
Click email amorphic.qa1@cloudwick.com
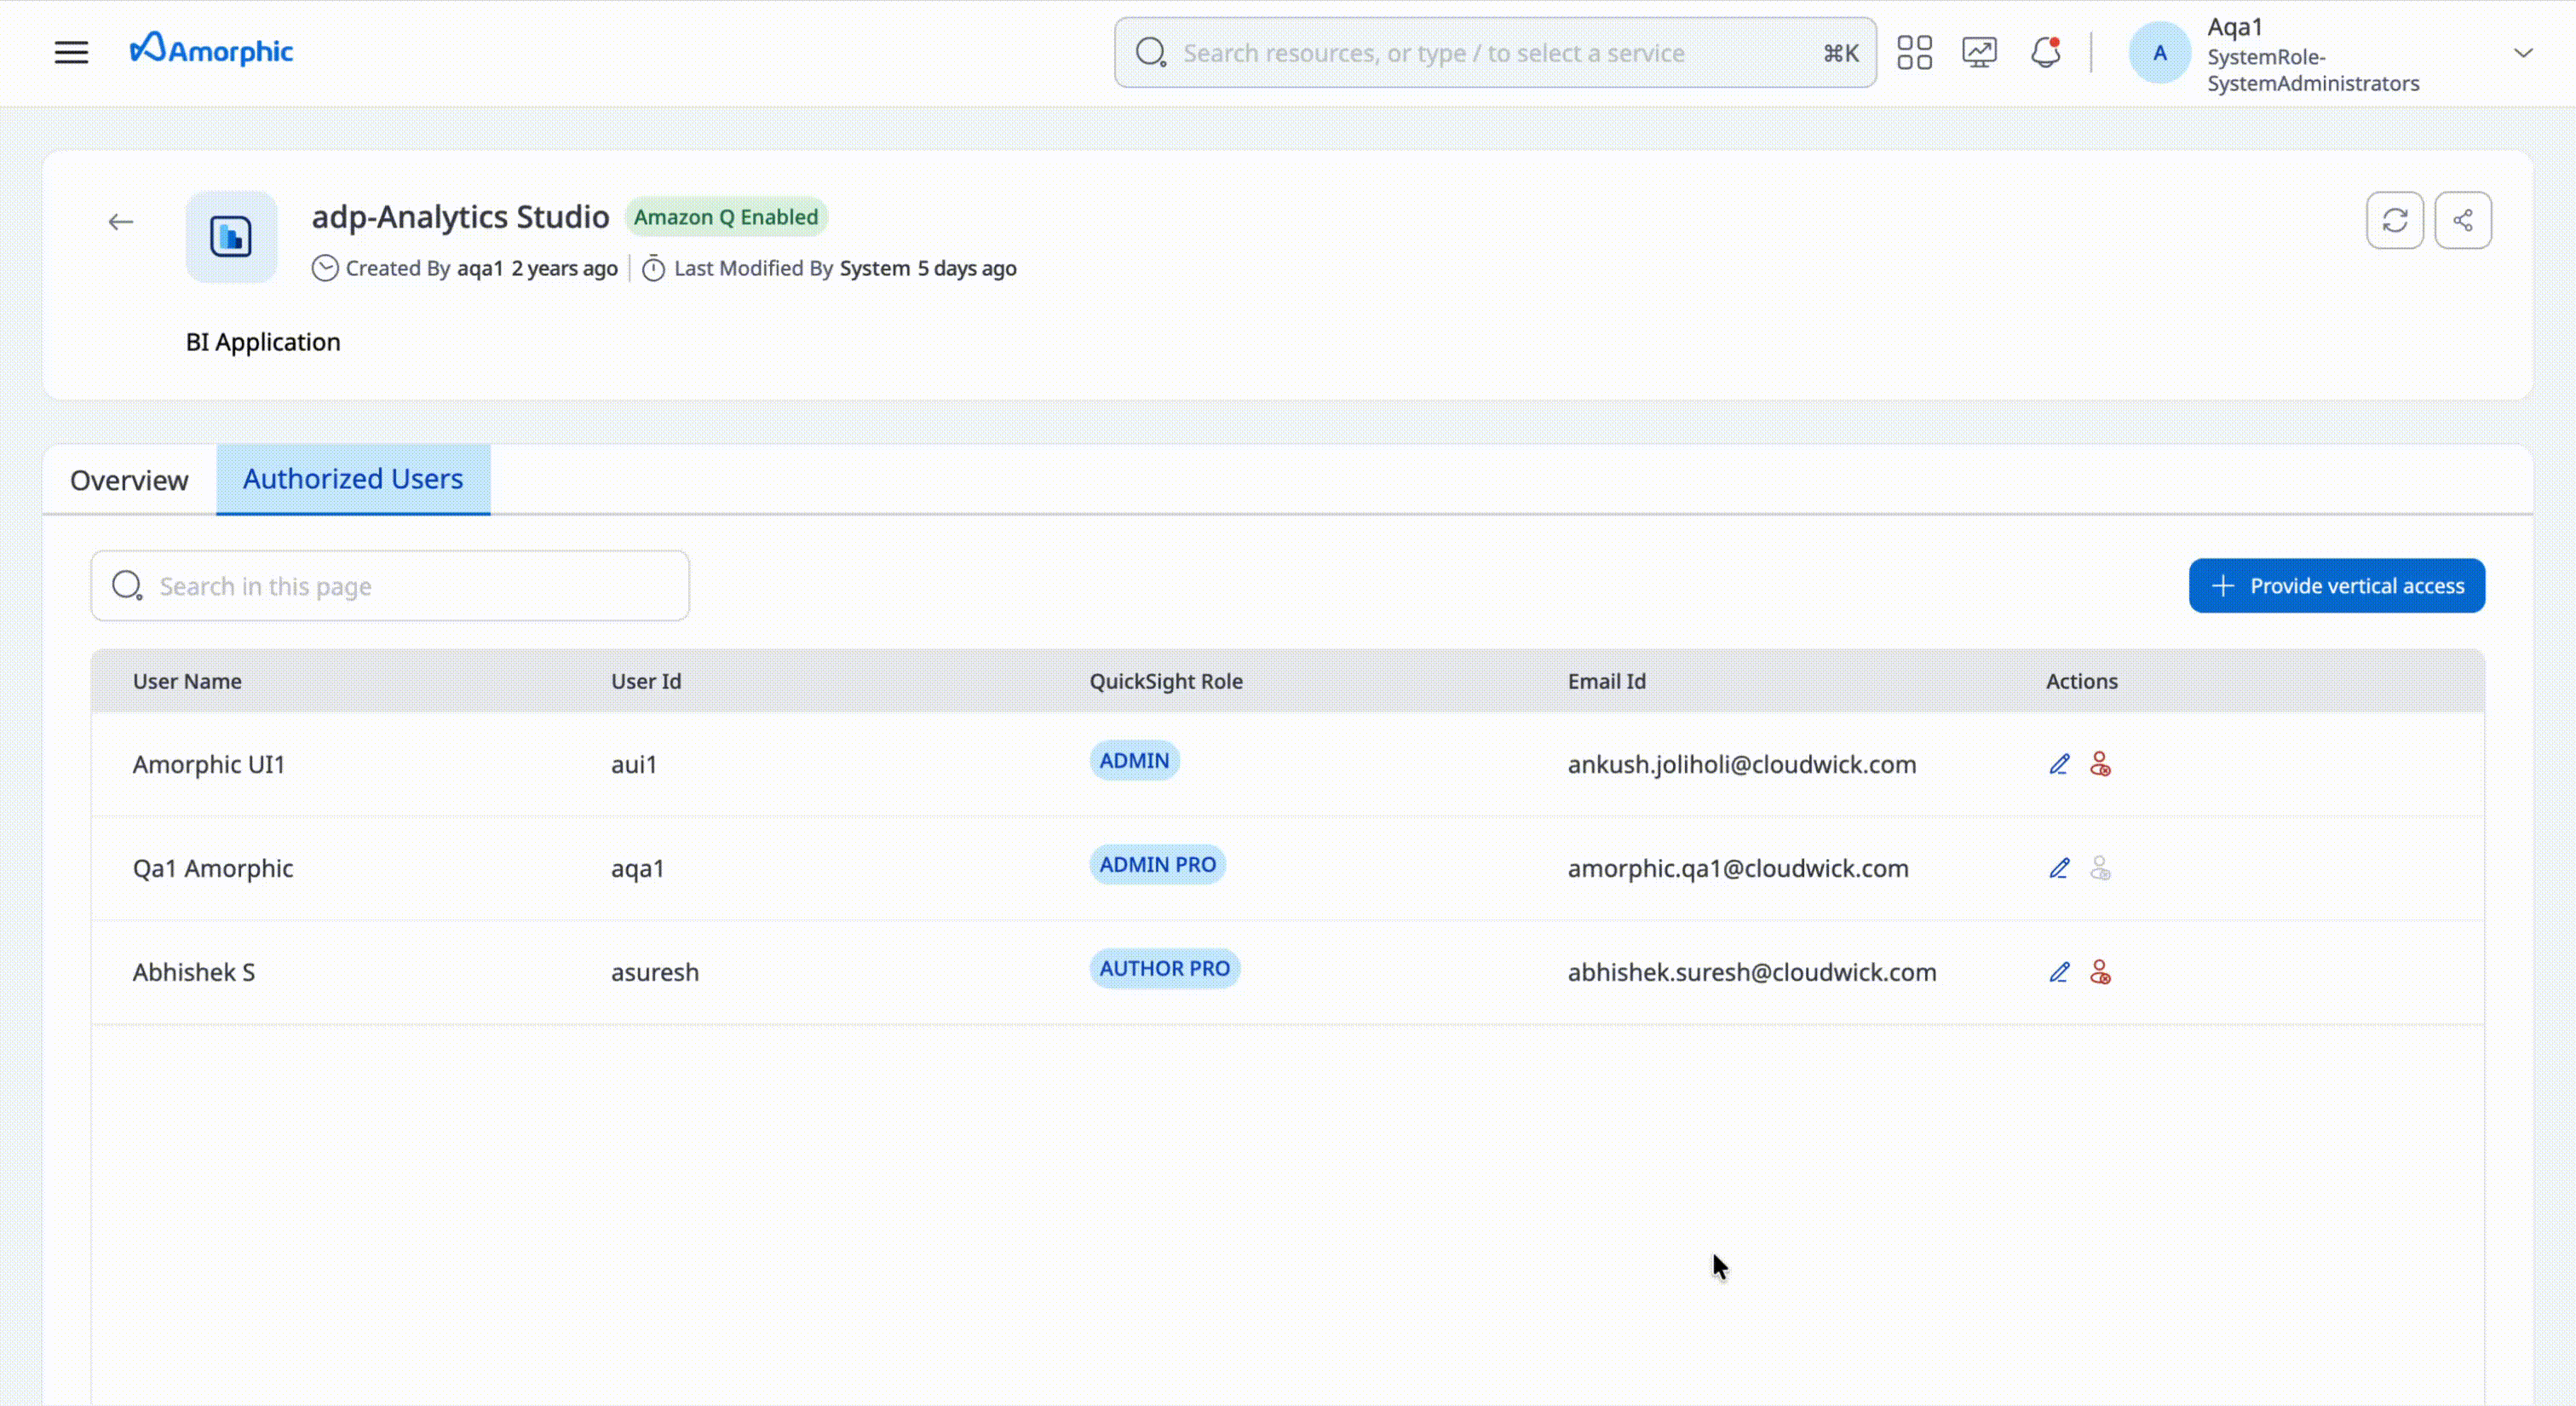coord(1738,869)
